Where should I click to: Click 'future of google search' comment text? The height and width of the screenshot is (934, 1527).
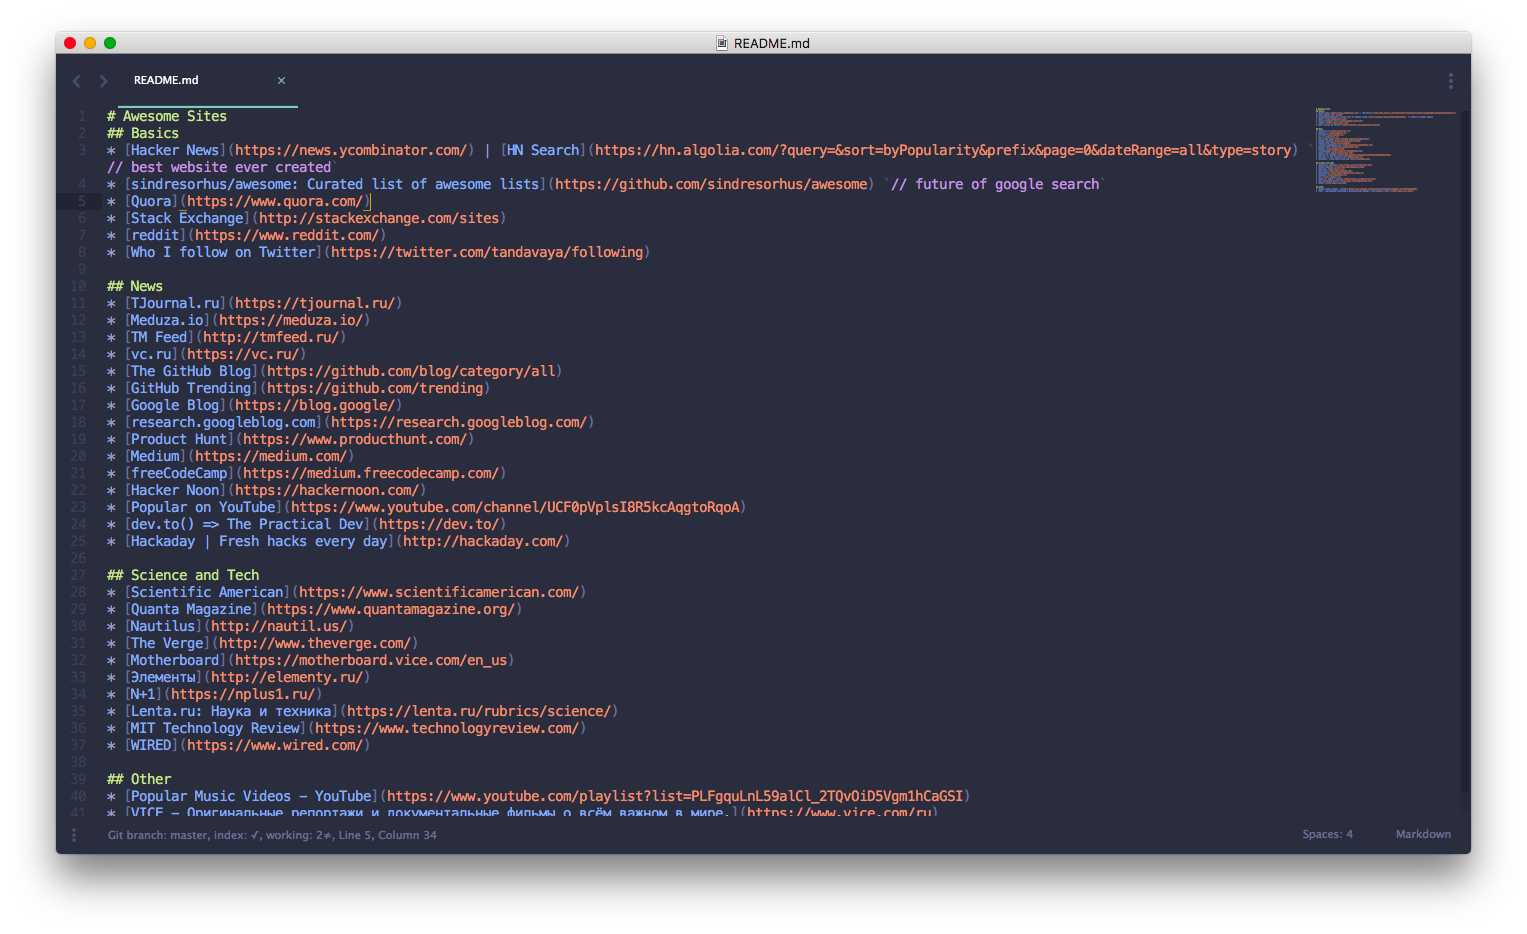pyautogui.click(x=1007, y=184)
